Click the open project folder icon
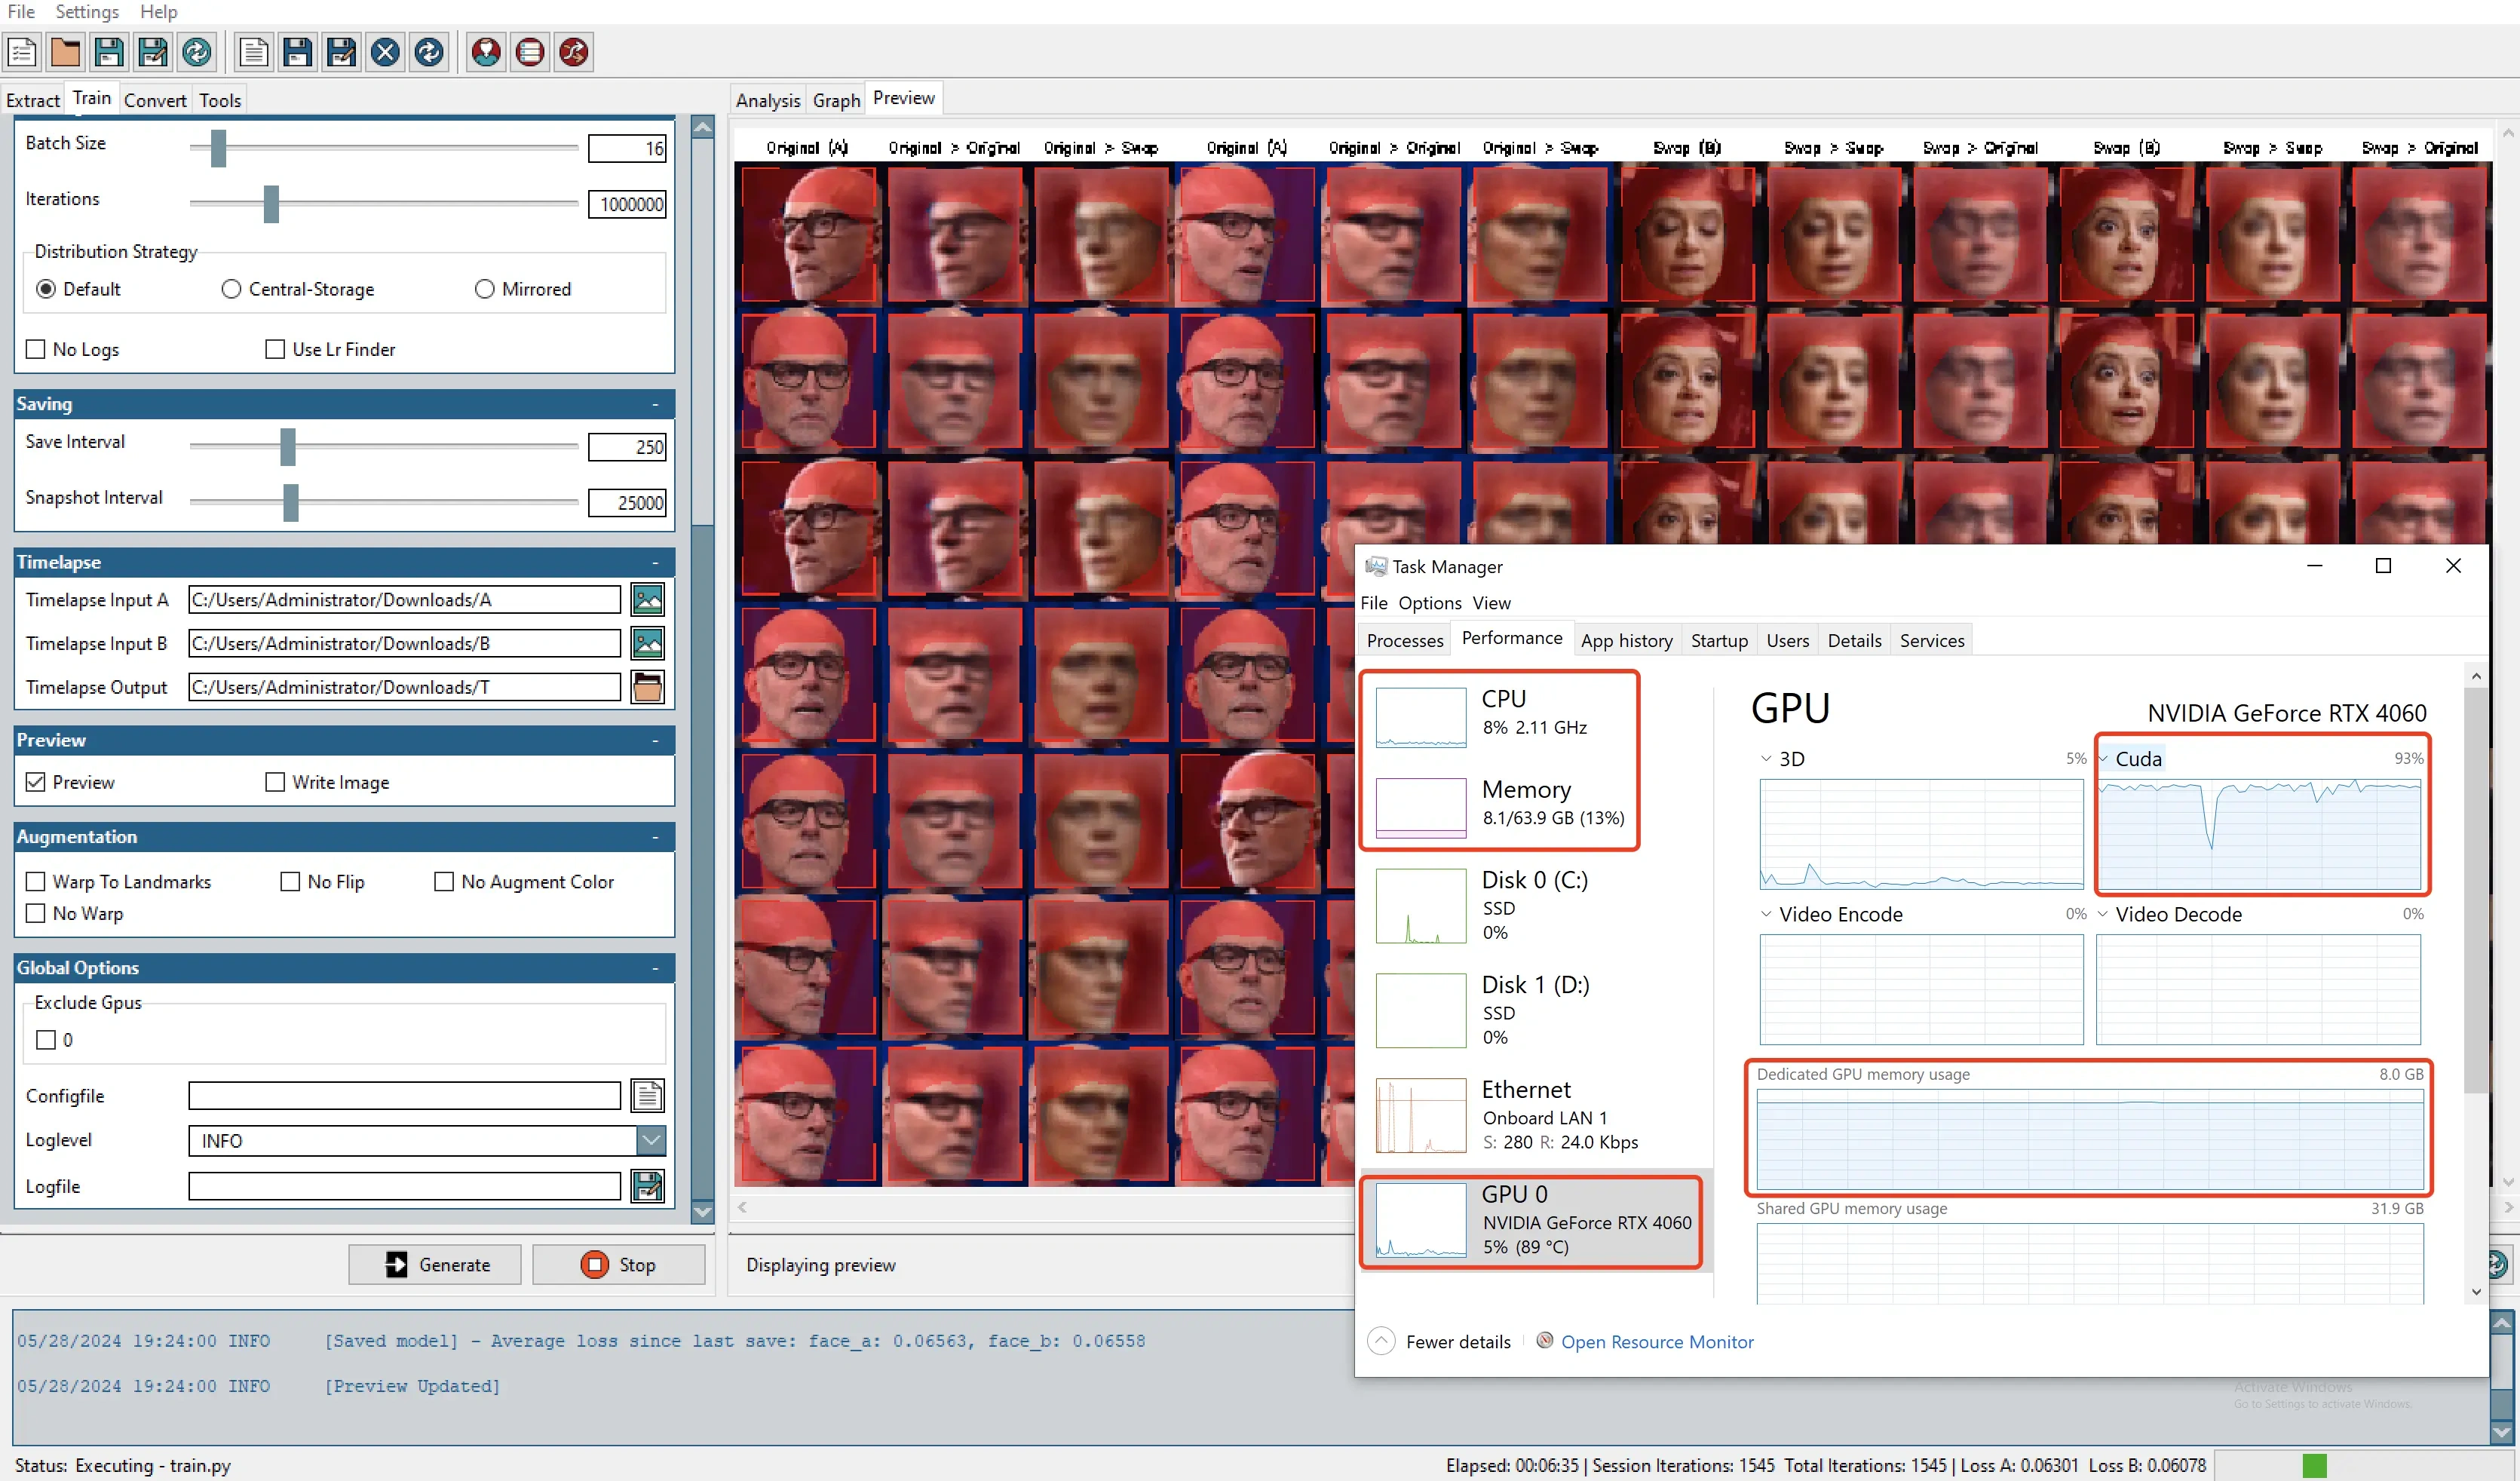 click(65, 52)
